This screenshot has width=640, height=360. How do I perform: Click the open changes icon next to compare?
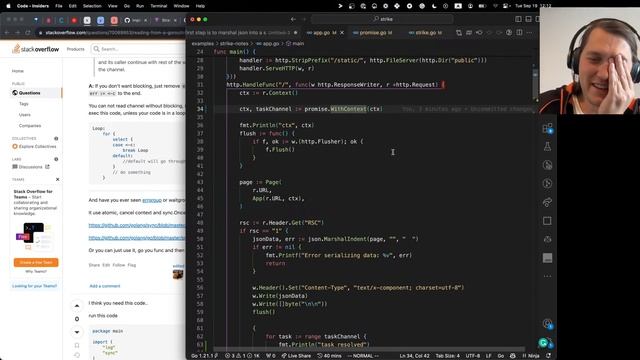coord(469,32)
